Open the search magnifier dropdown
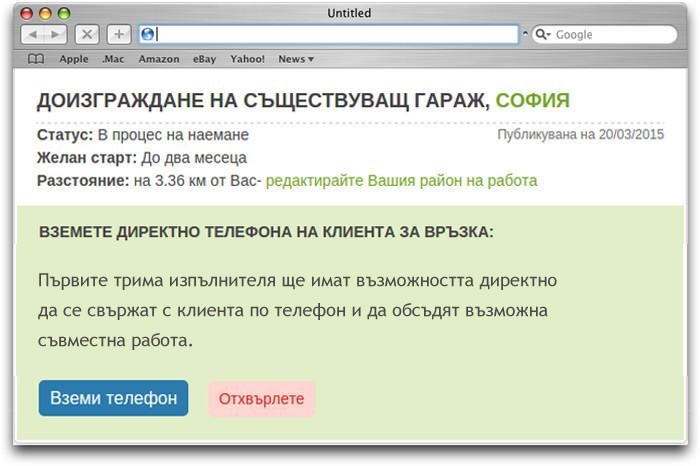This screenshot has height=466, width=700. [543, 34]
